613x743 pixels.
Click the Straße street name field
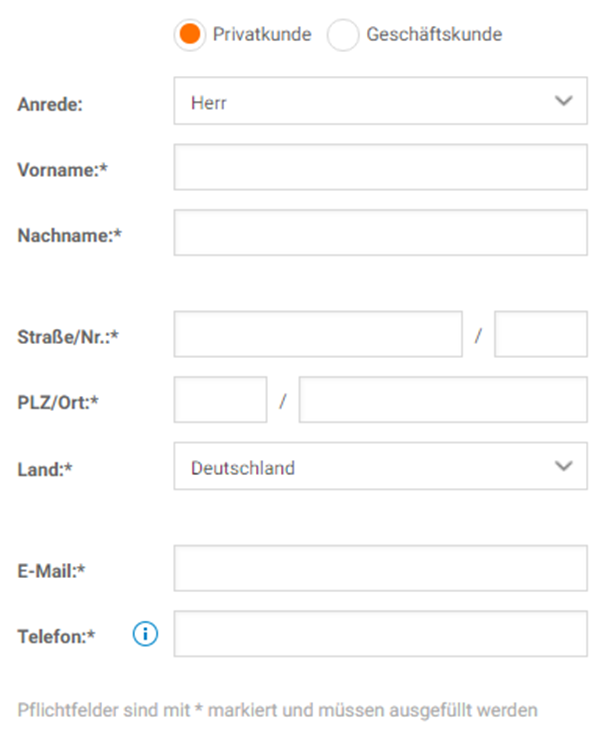(x=318, y=334)
